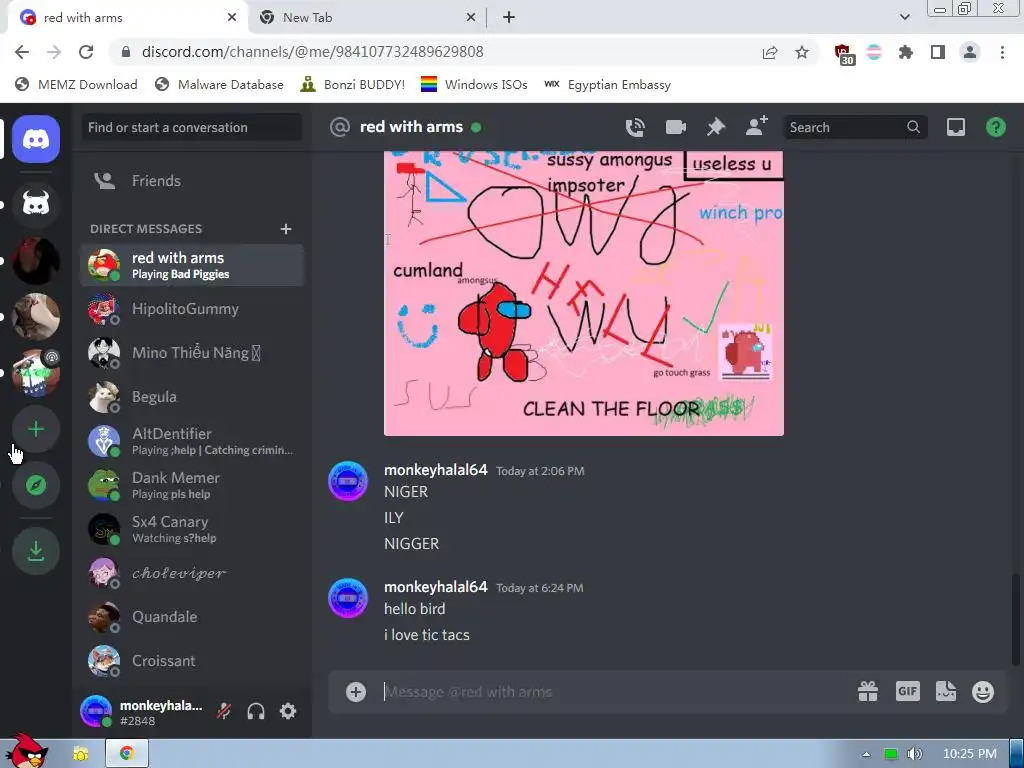
Task: Bookmark this page with star icon
Action: (x=802, y=52)
